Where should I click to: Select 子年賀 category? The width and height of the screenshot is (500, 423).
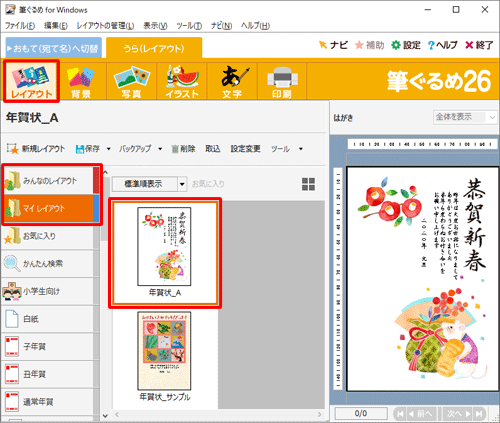[50, 347]
